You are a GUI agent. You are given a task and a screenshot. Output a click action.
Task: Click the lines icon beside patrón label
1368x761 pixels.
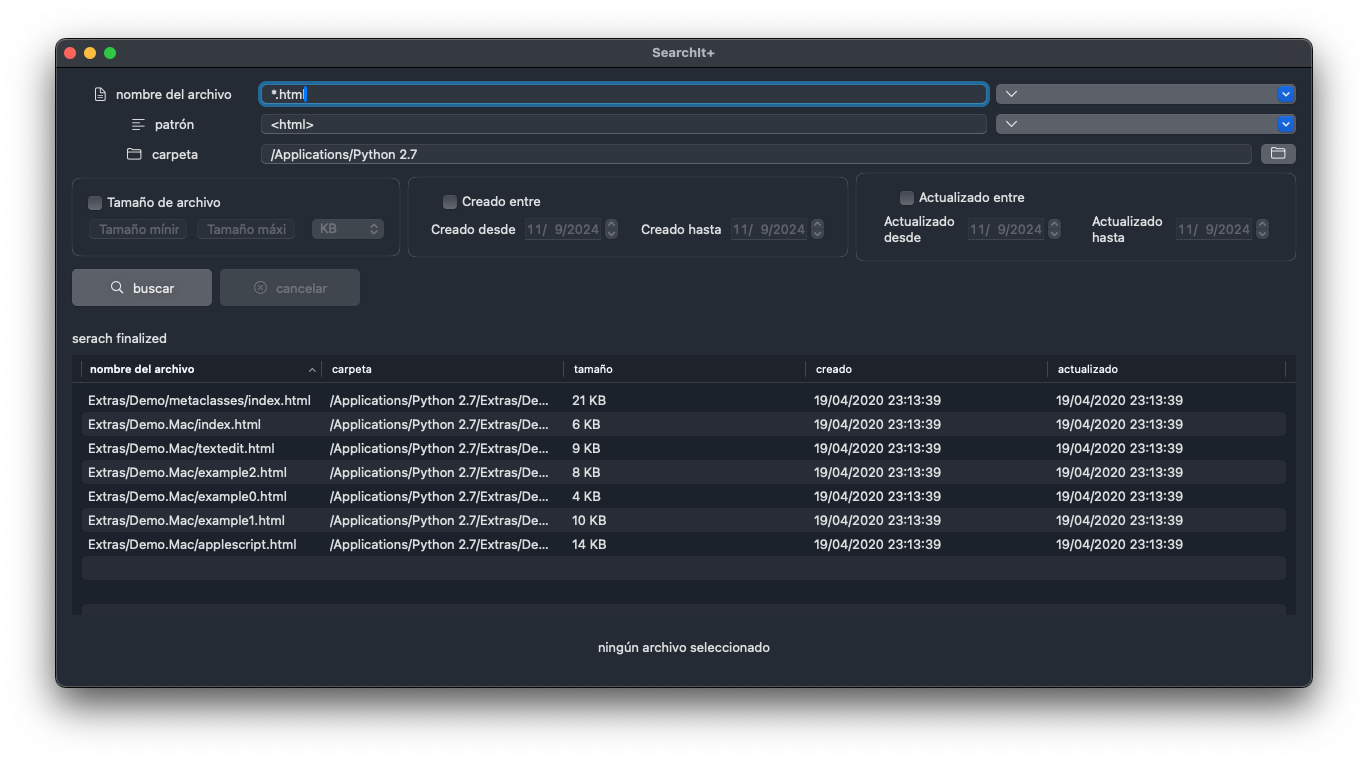pyautogui.click(x=137, y=123)
